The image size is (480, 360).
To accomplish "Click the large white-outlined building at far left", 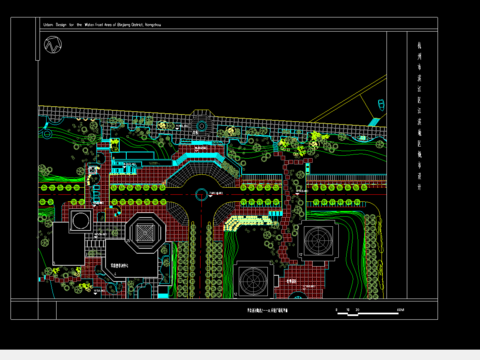I will pos(68,244).
